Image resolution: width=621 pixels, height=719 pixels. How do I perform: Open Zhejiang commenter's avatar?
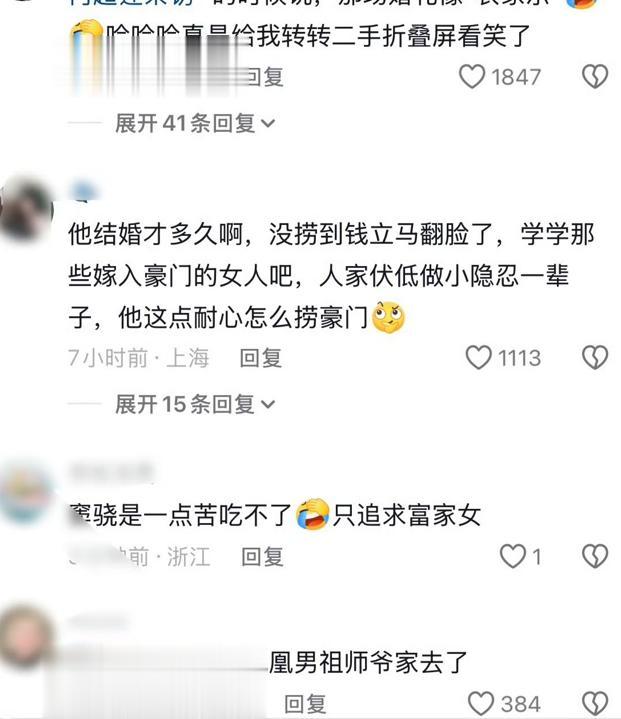[x=26, y=493]
